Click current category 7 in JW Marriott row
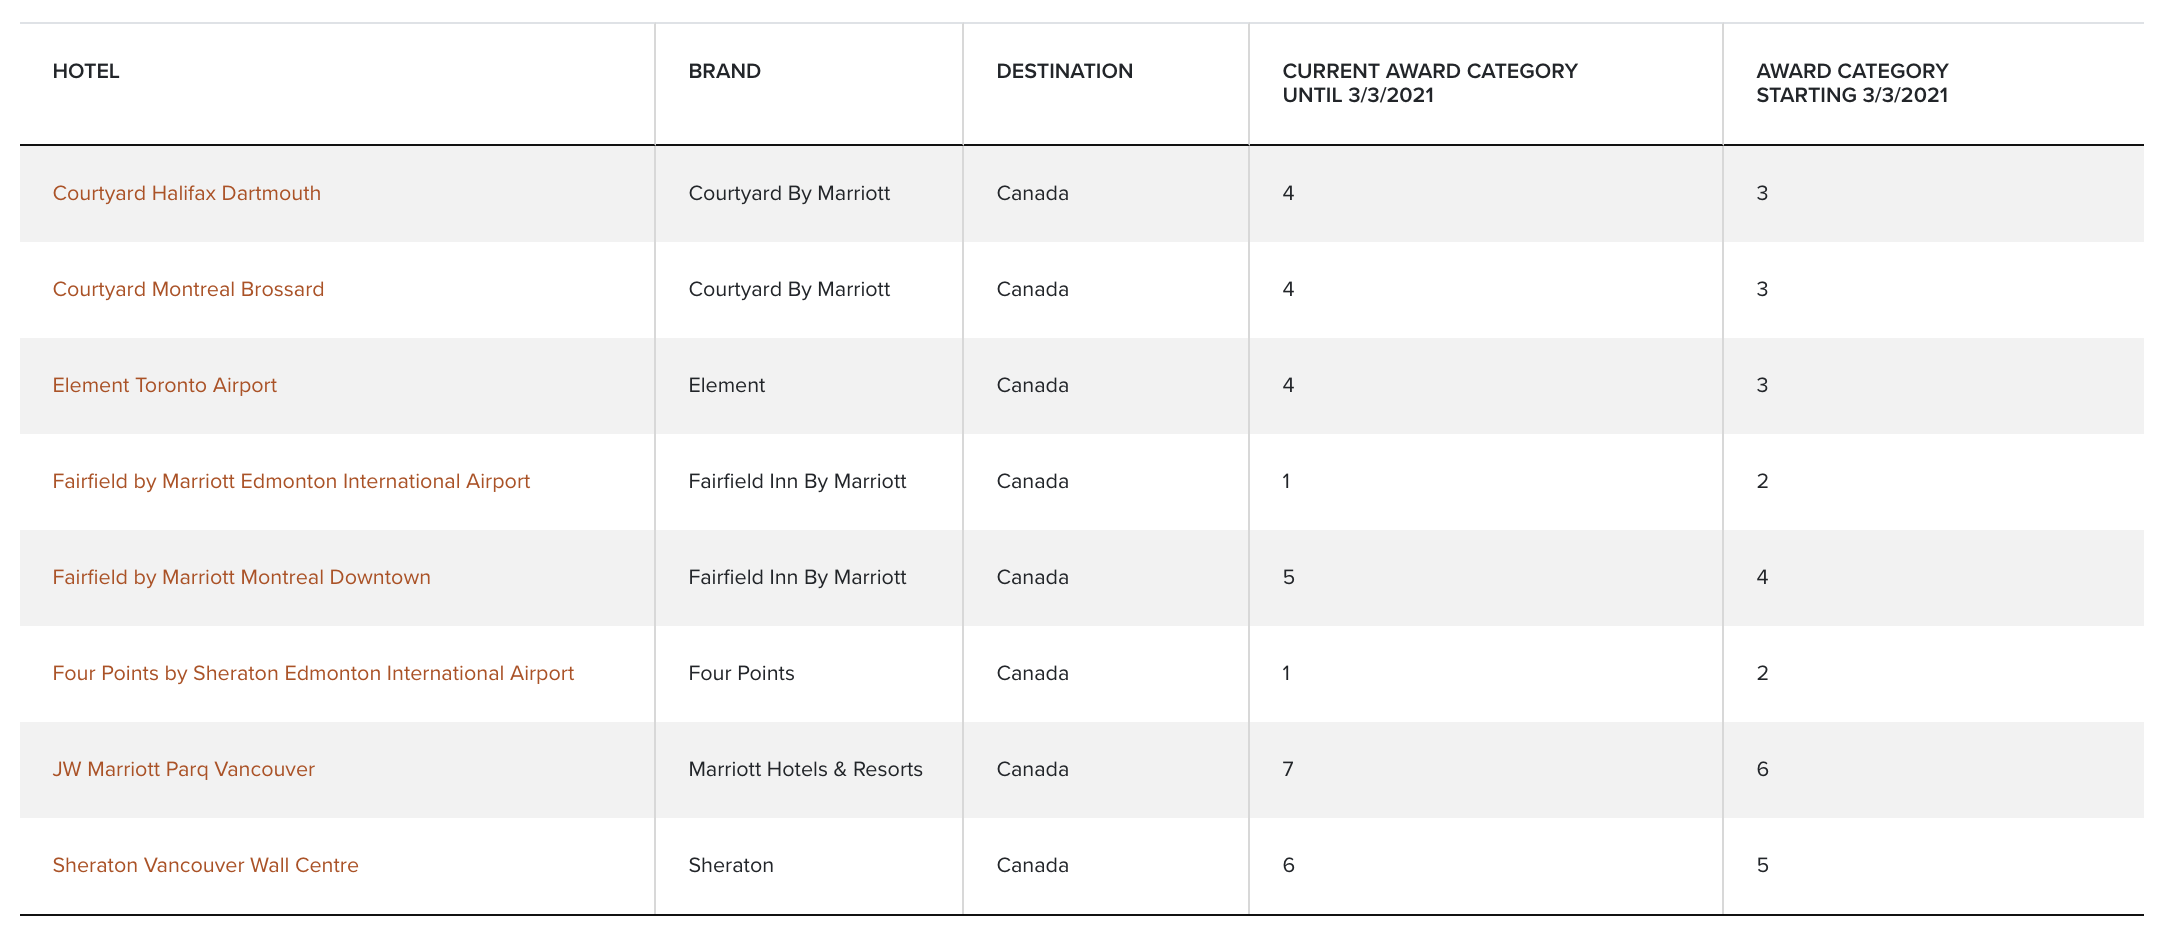 click(1288, 769)
